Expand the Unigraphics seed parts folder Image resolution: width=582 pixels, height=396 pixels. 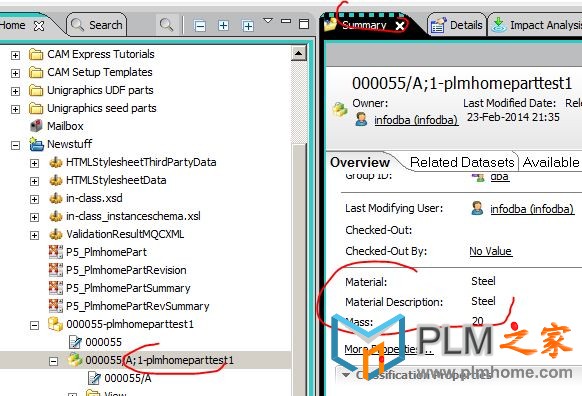click(x=15, y=109)
